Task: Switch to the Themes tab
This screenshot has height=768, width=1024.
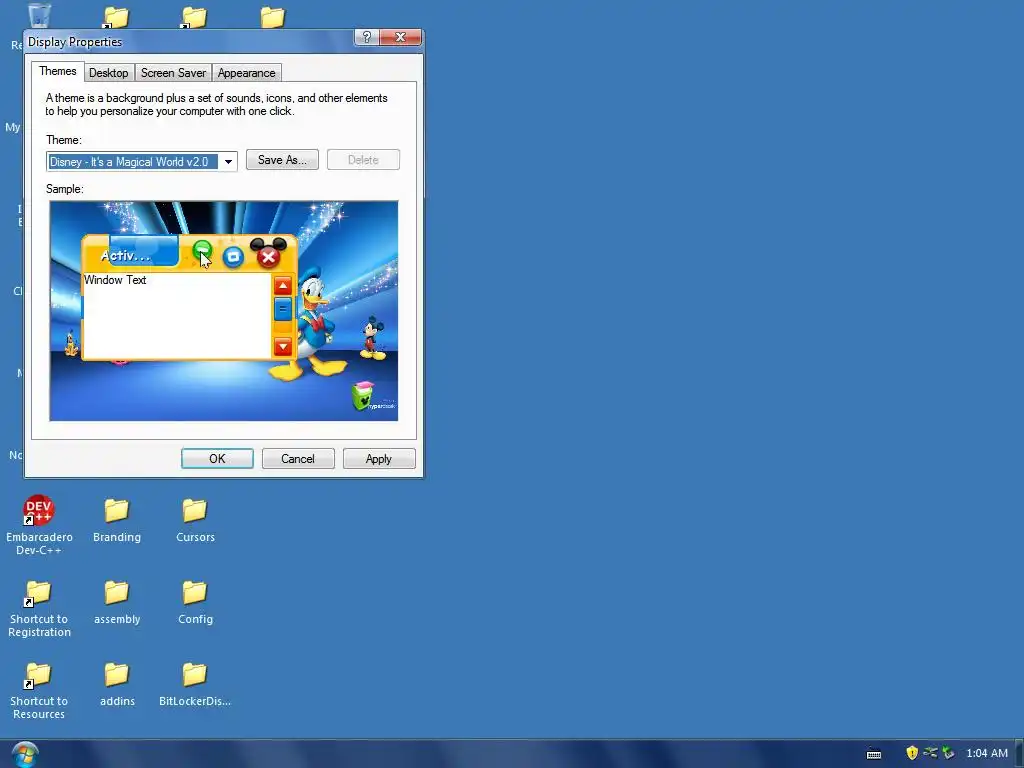Action: coord(57,71)
